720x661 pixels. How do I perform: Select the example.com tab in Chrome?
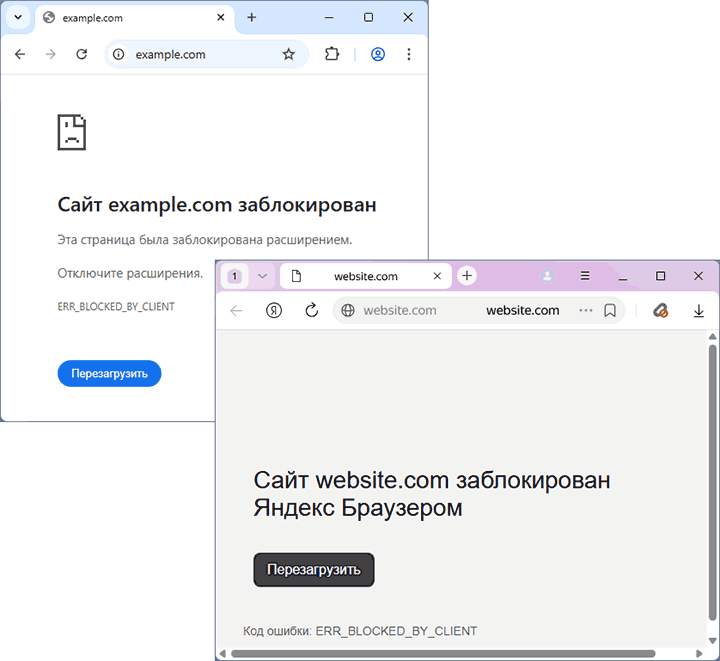point(135,18)
